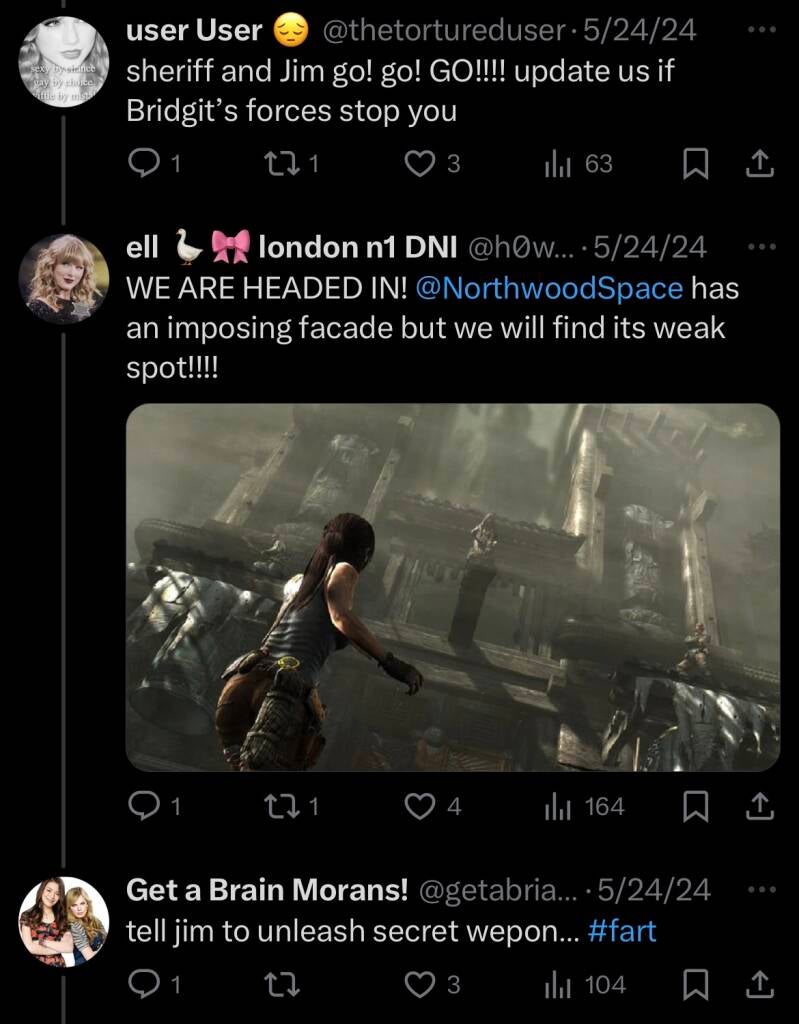The height and width of the screenshot is (1024, 799).
Task: Open Get a Brain Morans! profile picture
Action: (64, 922)
